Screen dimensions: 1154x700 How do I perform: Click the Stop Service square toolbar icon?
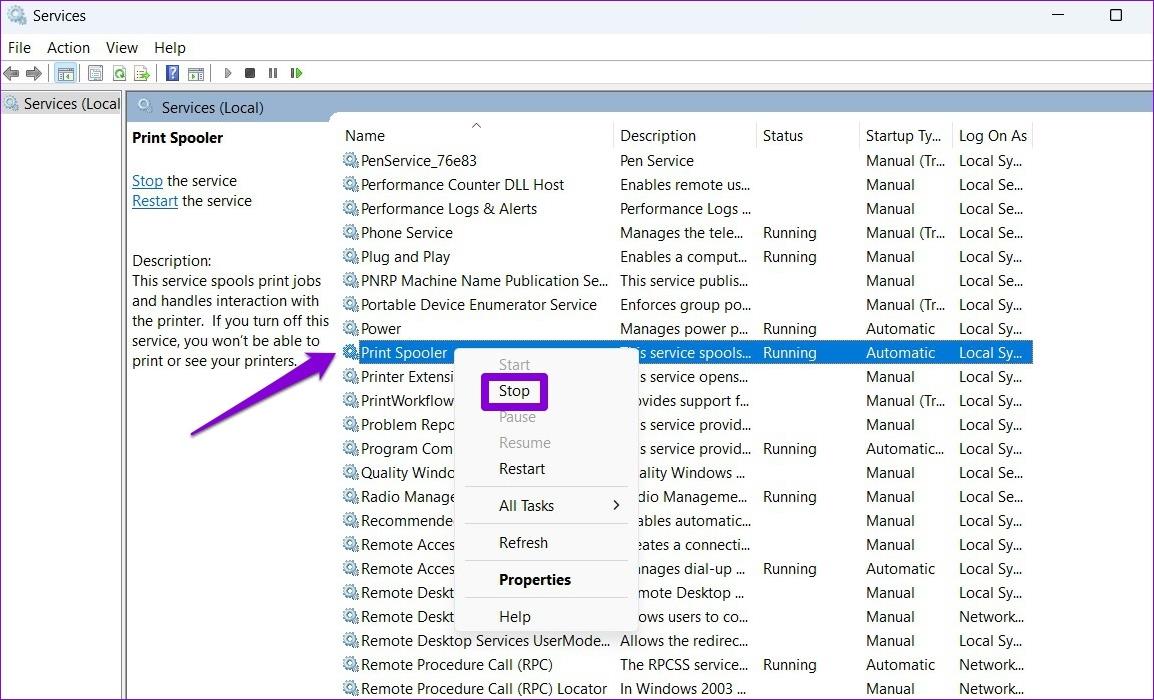coord(251,72)
